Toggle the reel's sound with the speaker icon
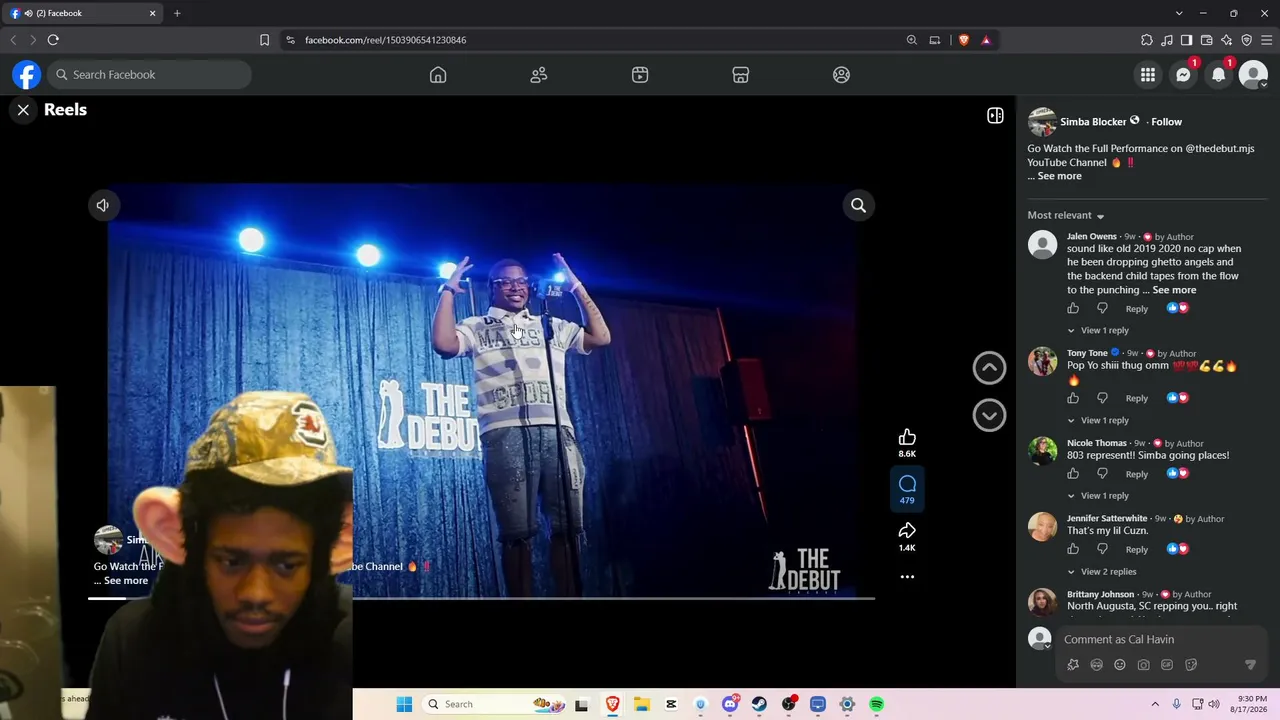Image resolution: width=1280 pixels, height=720 pixels. (102, 205)
